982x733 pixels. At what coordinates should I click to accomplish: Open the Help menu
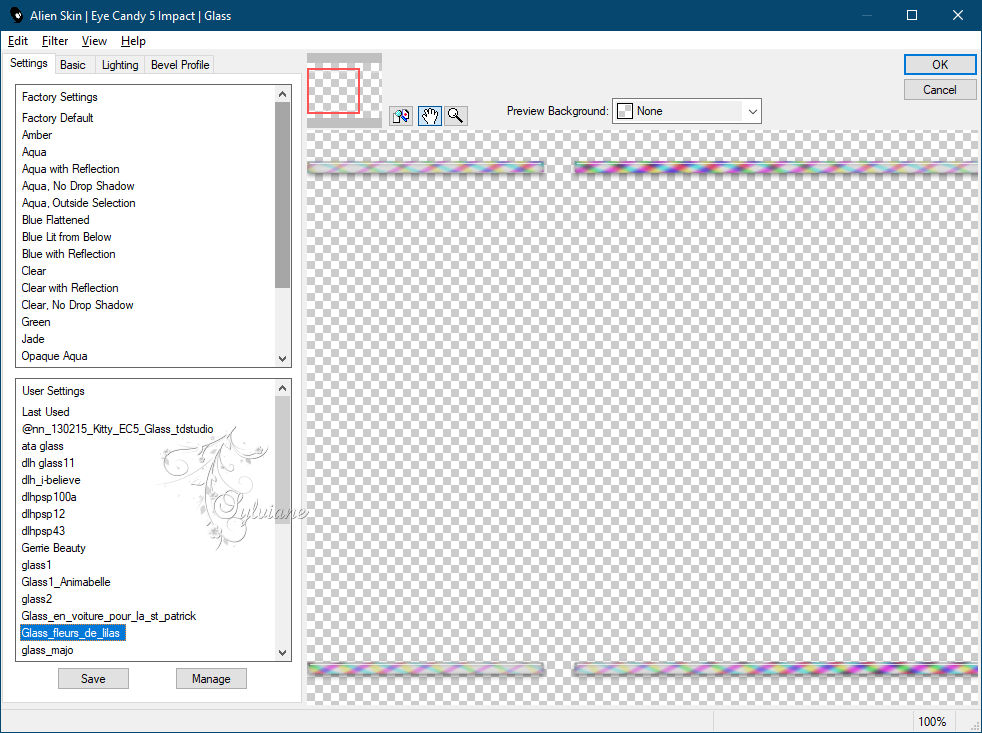coord(133,41)
